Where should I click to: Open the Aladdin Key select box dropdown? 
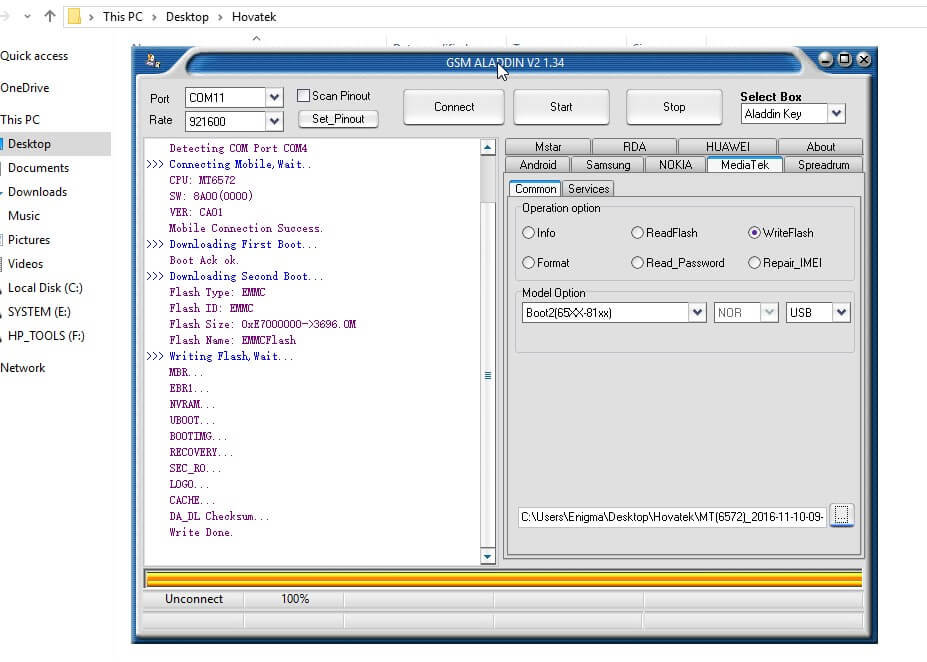(836, 114)
